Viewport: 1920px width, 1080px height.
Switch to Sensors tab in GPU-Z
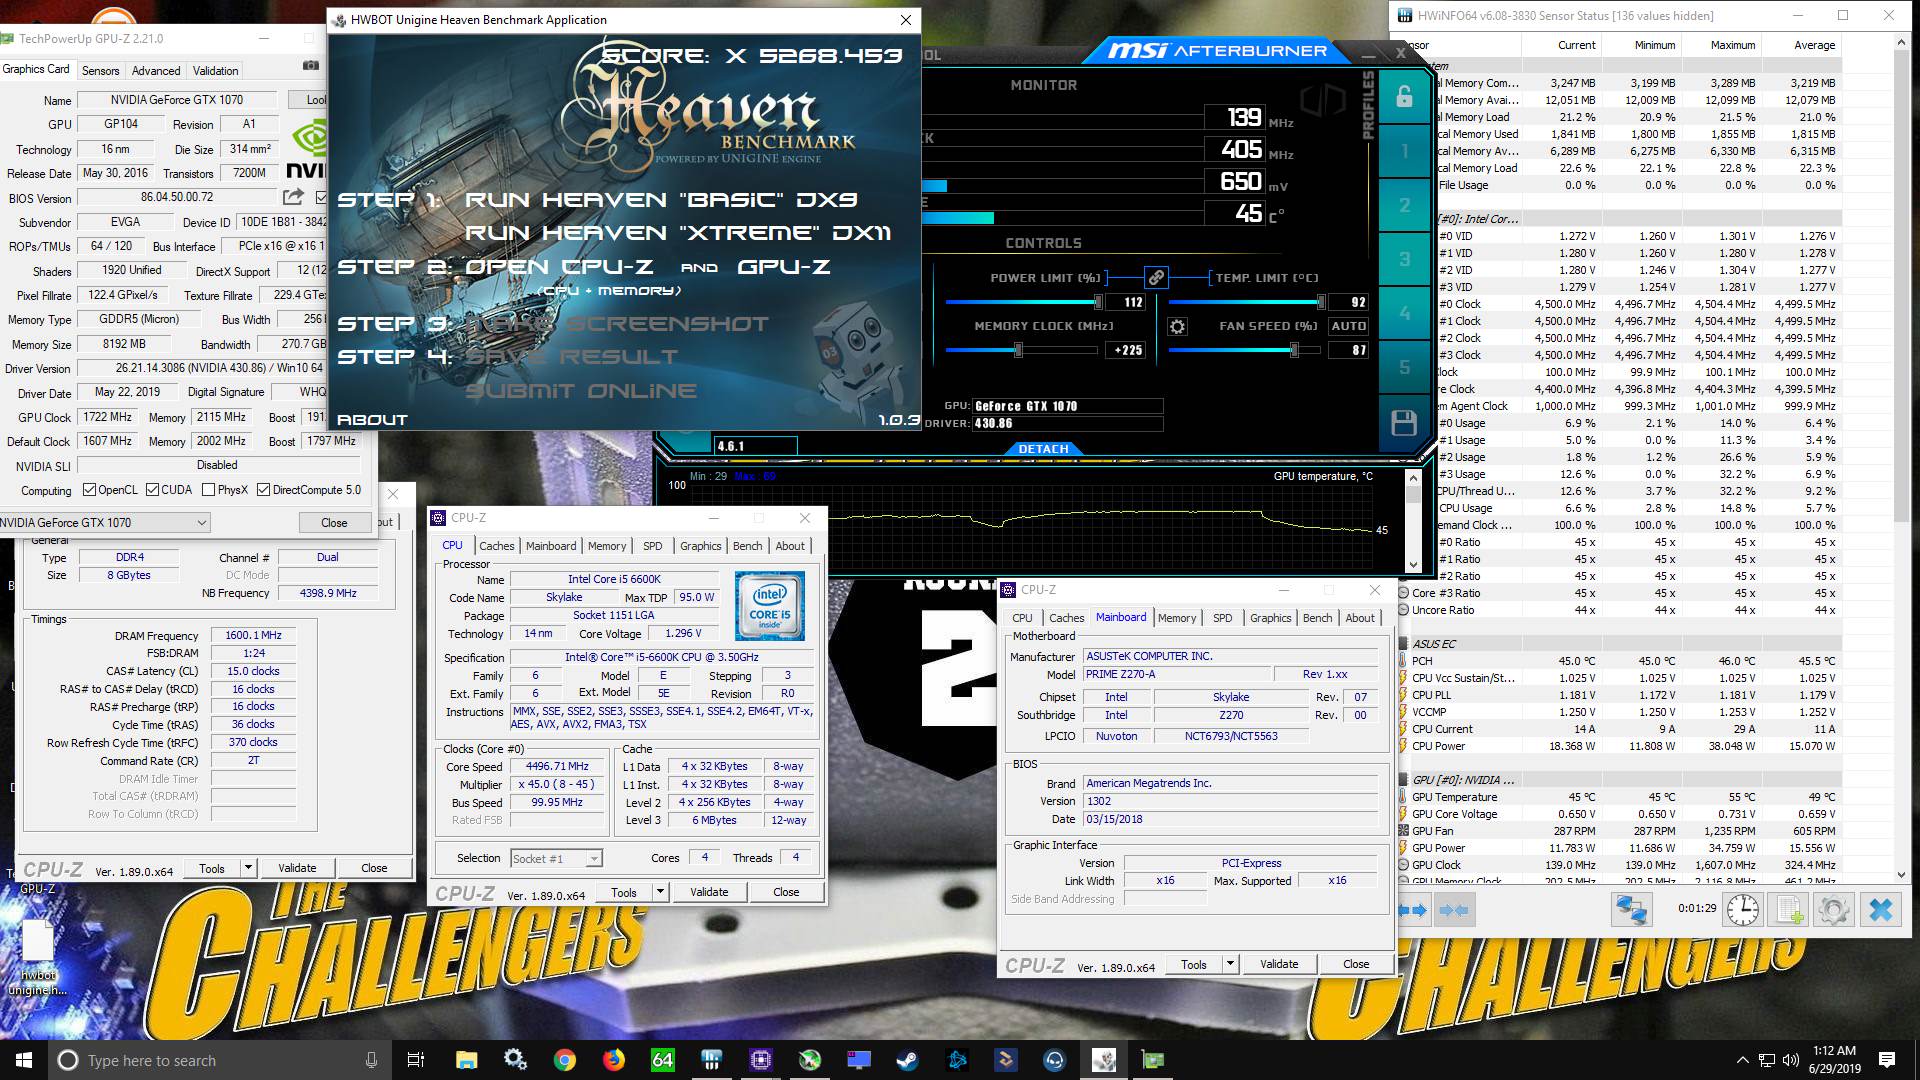(x=100, y=71)
